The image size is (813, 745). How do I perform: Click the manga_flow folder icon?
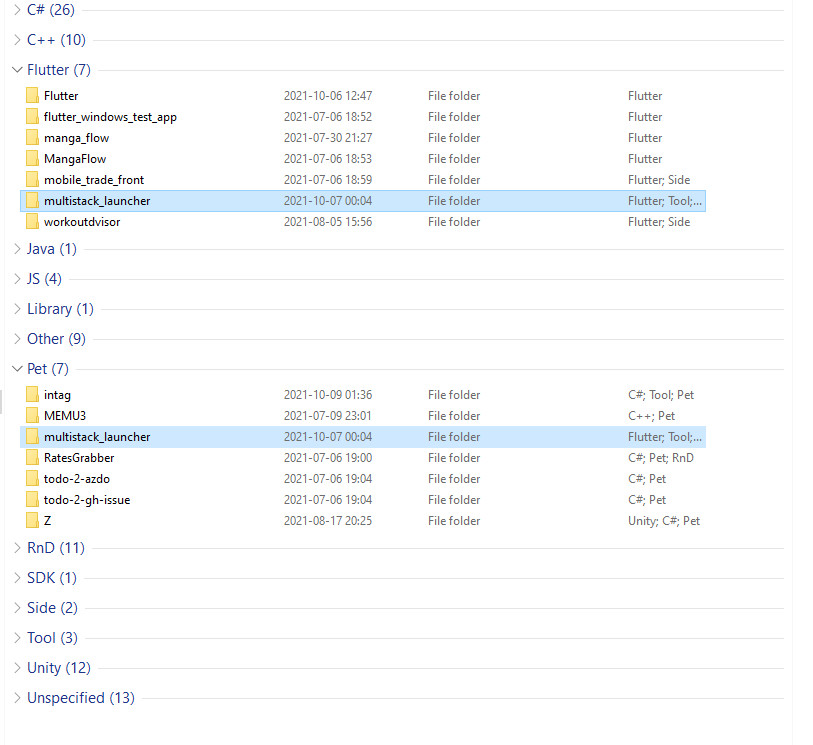32,137
